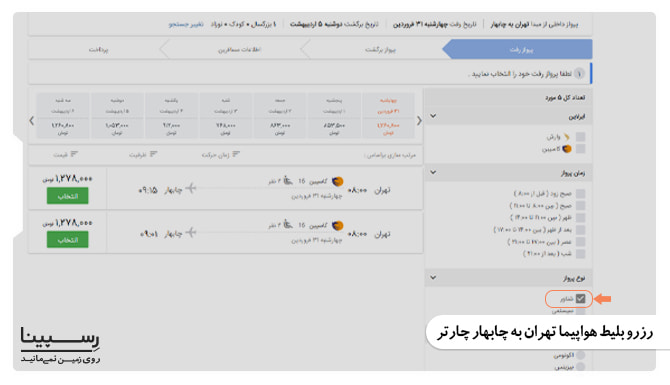
Task: Go to the previous dates with the right carousel arrow
Action: (419, 120)
